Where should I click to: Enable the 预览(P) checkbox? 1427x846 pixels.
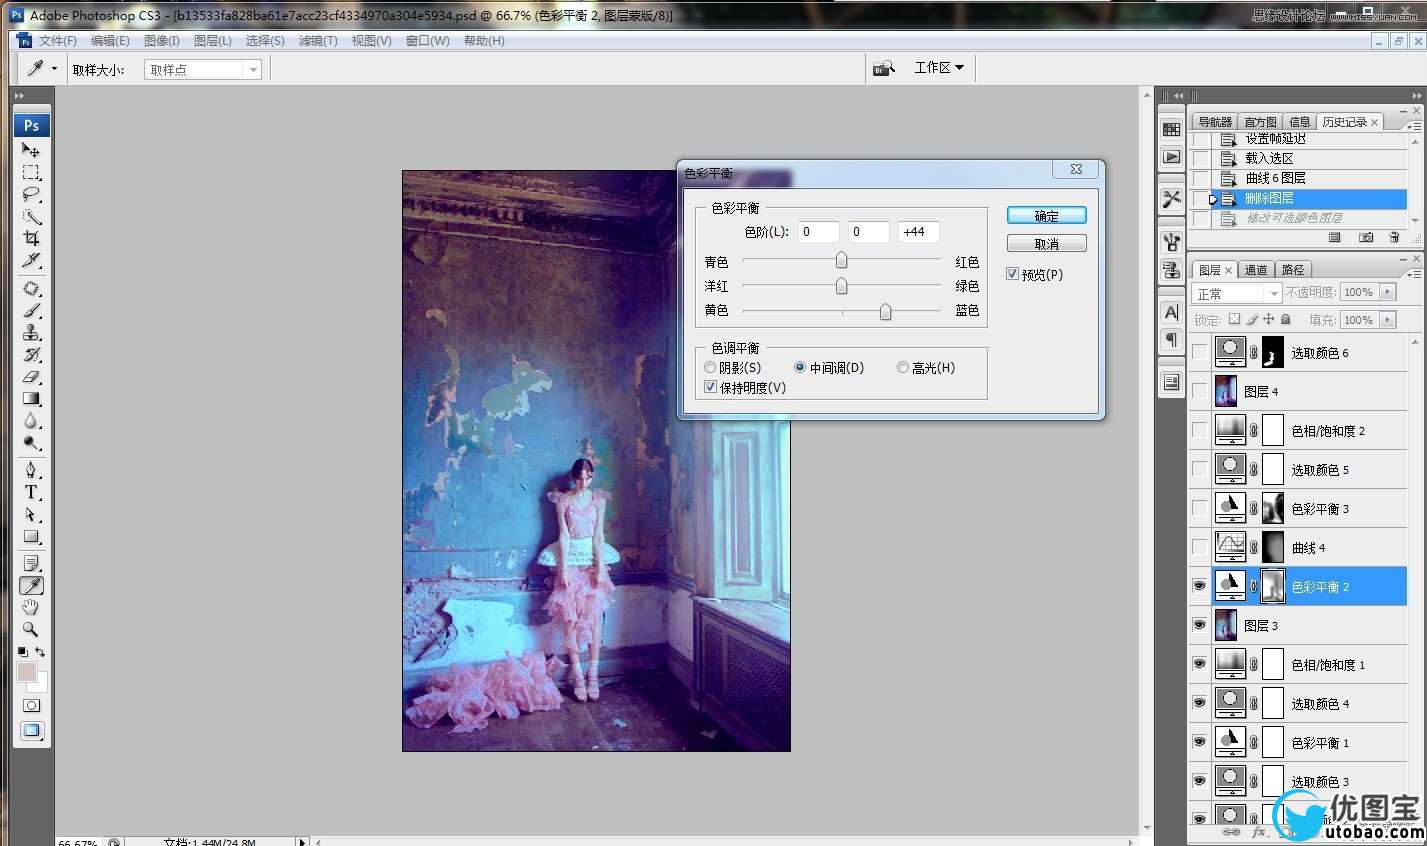point(1012,274)
